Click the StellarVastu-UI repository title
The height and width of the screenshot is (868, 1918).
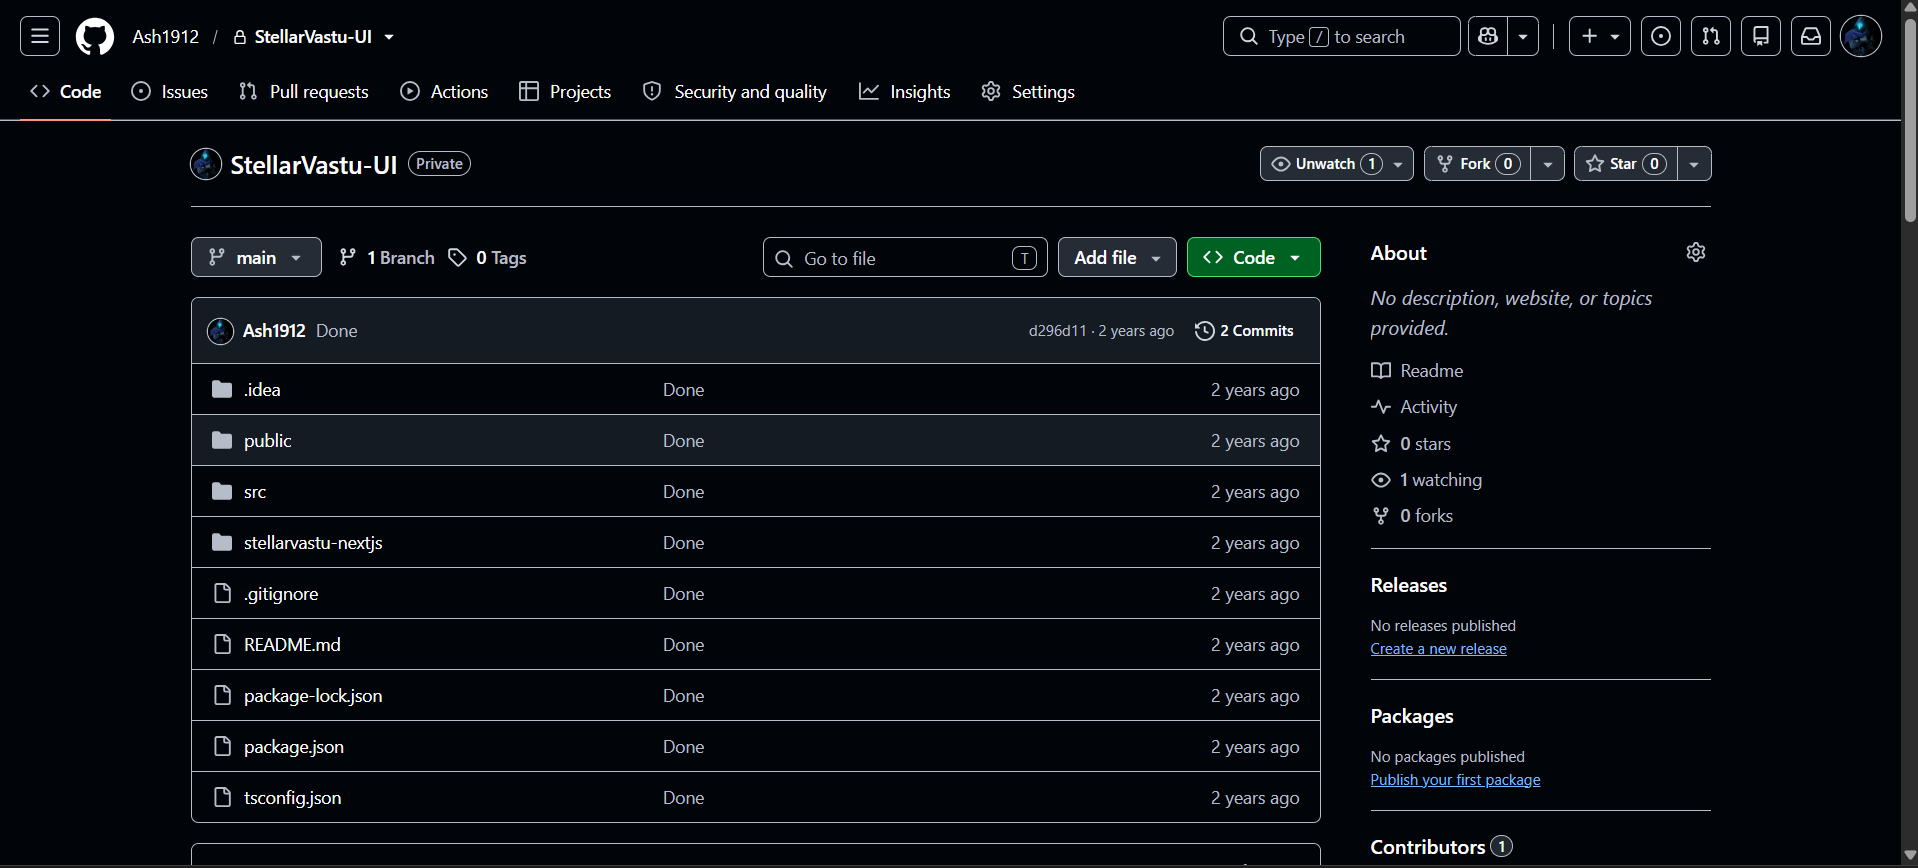pos(314,165)
